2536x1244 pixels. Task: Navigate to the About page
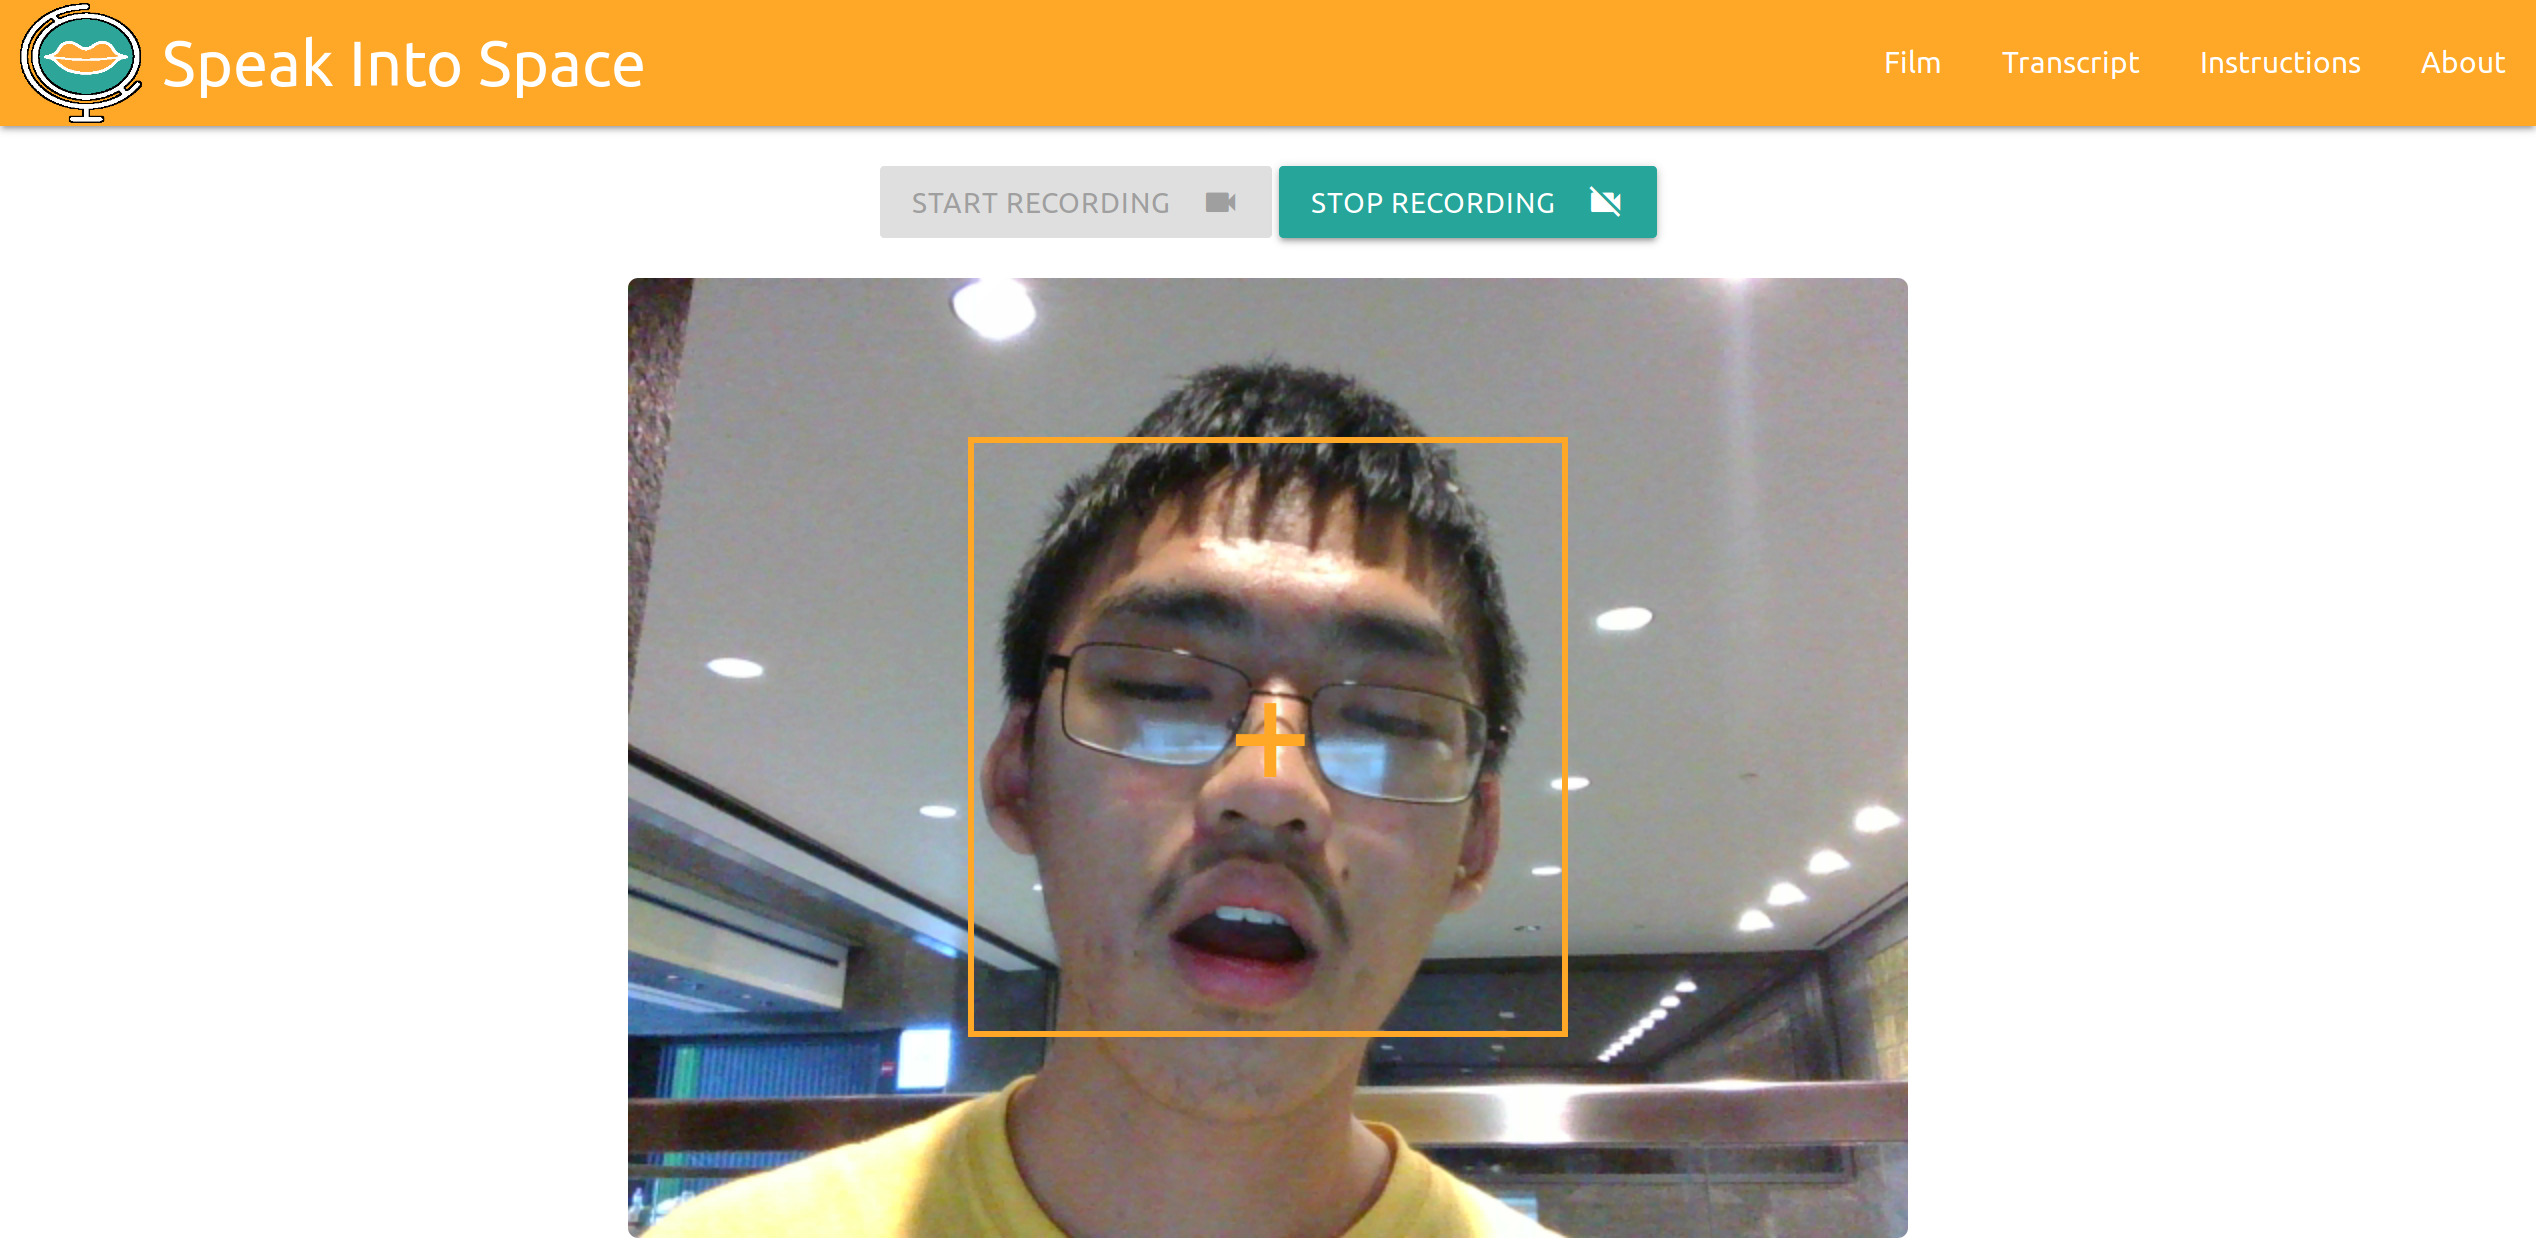pyautogui.click(x=2462, y=63)
